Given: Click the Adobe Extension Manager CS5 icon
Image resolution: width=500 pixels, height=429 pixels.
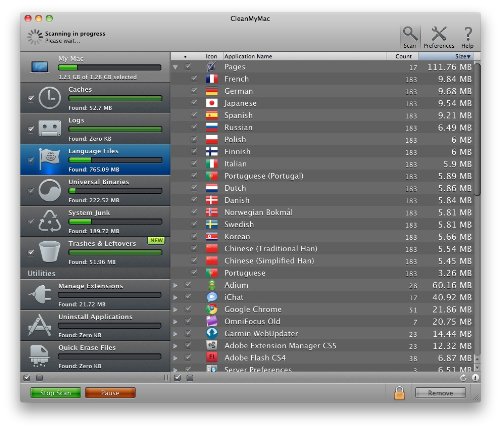Looking at the screenshot, I should coord(212,345).
